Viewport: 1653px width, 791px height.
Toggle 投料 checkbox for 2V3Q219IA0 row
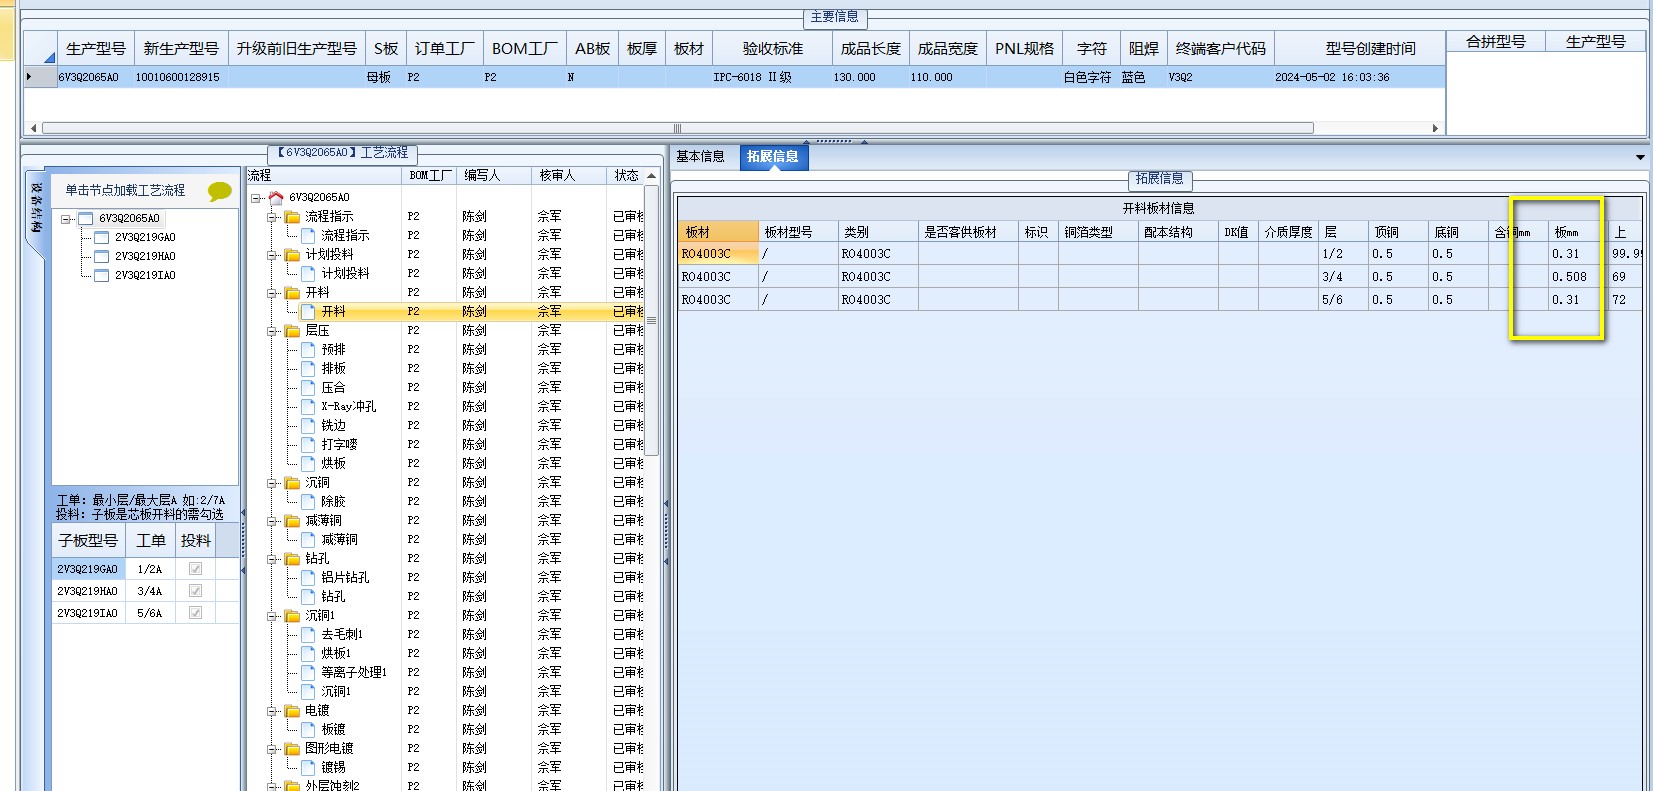coord(195,612)
